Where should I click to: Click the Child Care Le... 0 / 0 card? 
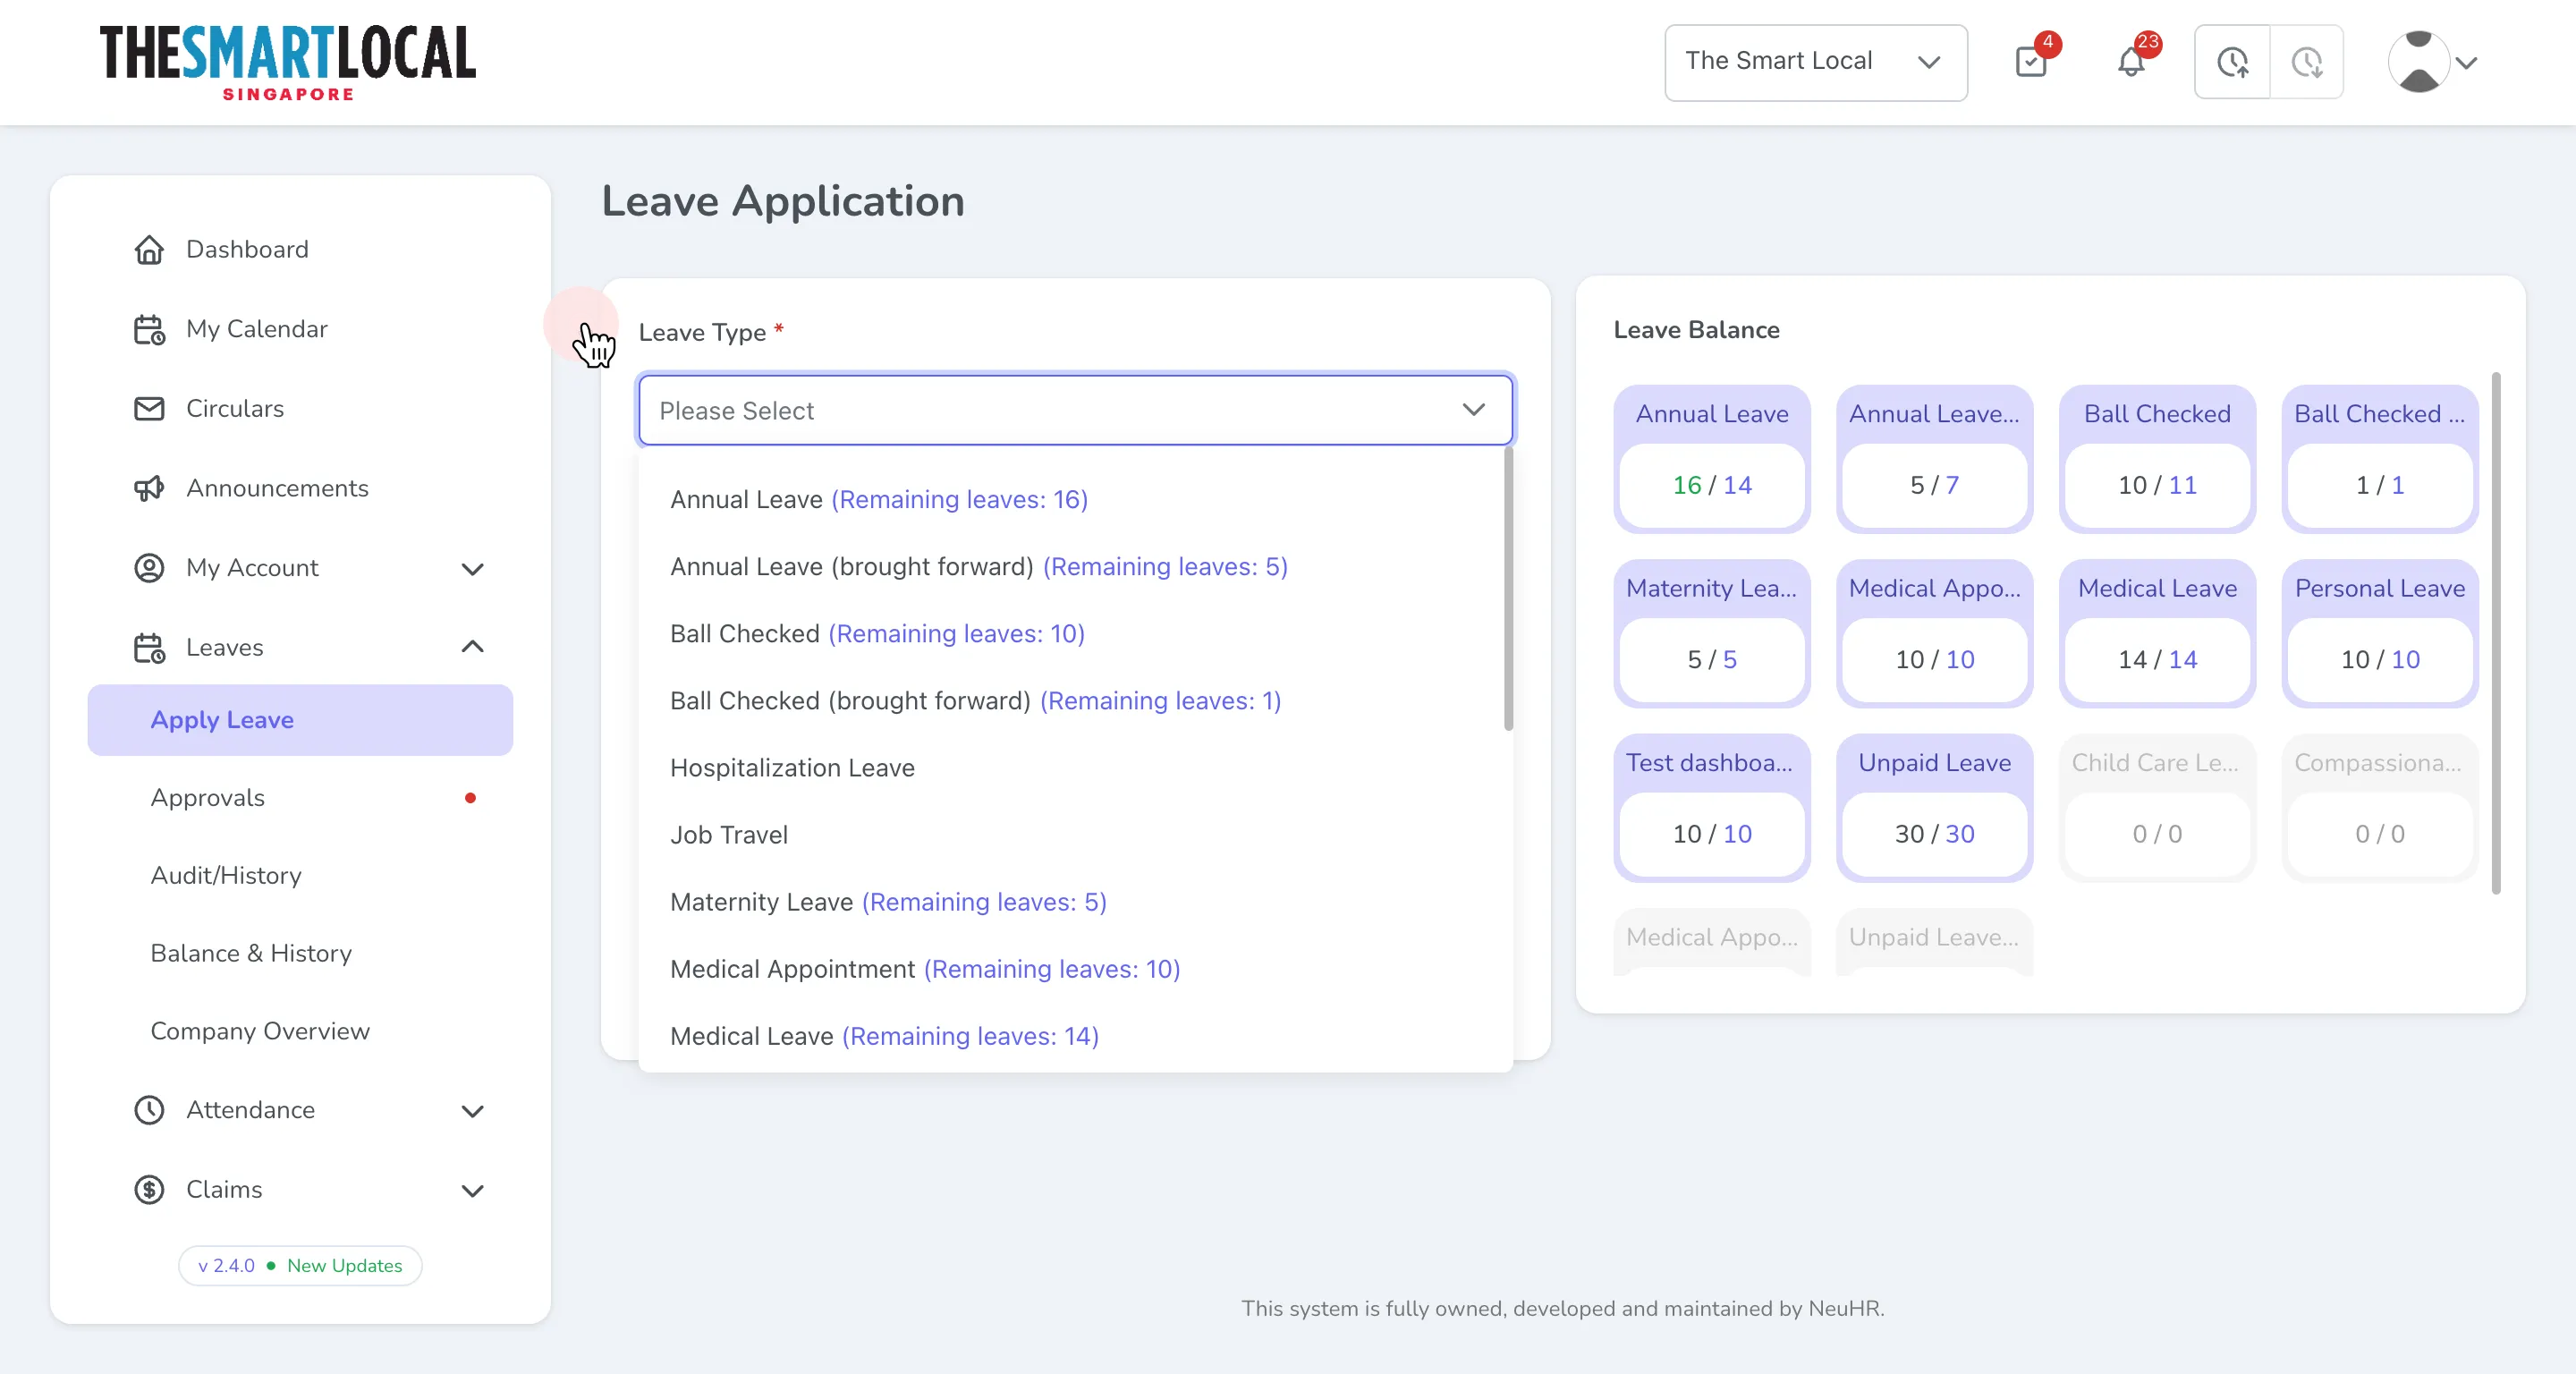tap(2157, 808)
